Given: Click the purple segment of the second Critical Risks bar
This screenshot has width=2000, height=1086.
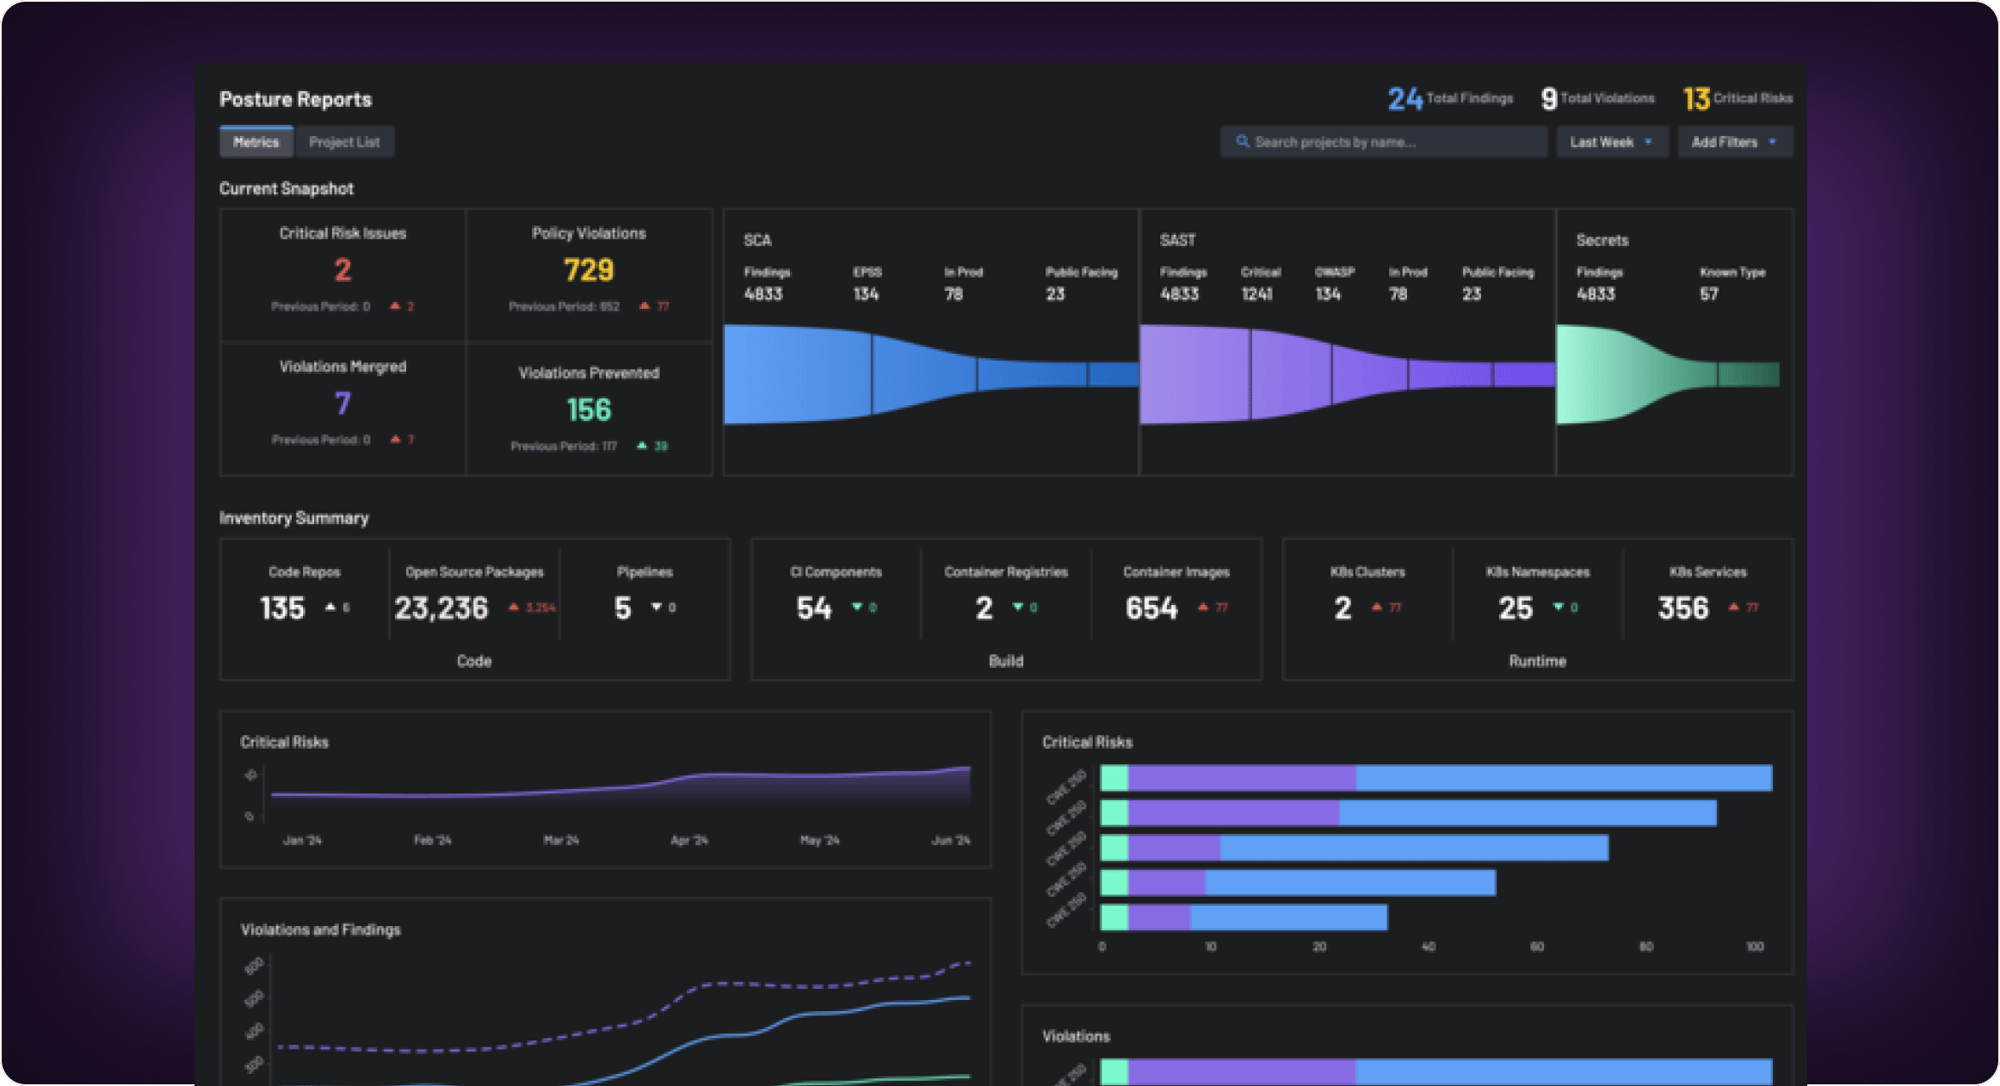Looking at the screenshot, I should 1234,813.
